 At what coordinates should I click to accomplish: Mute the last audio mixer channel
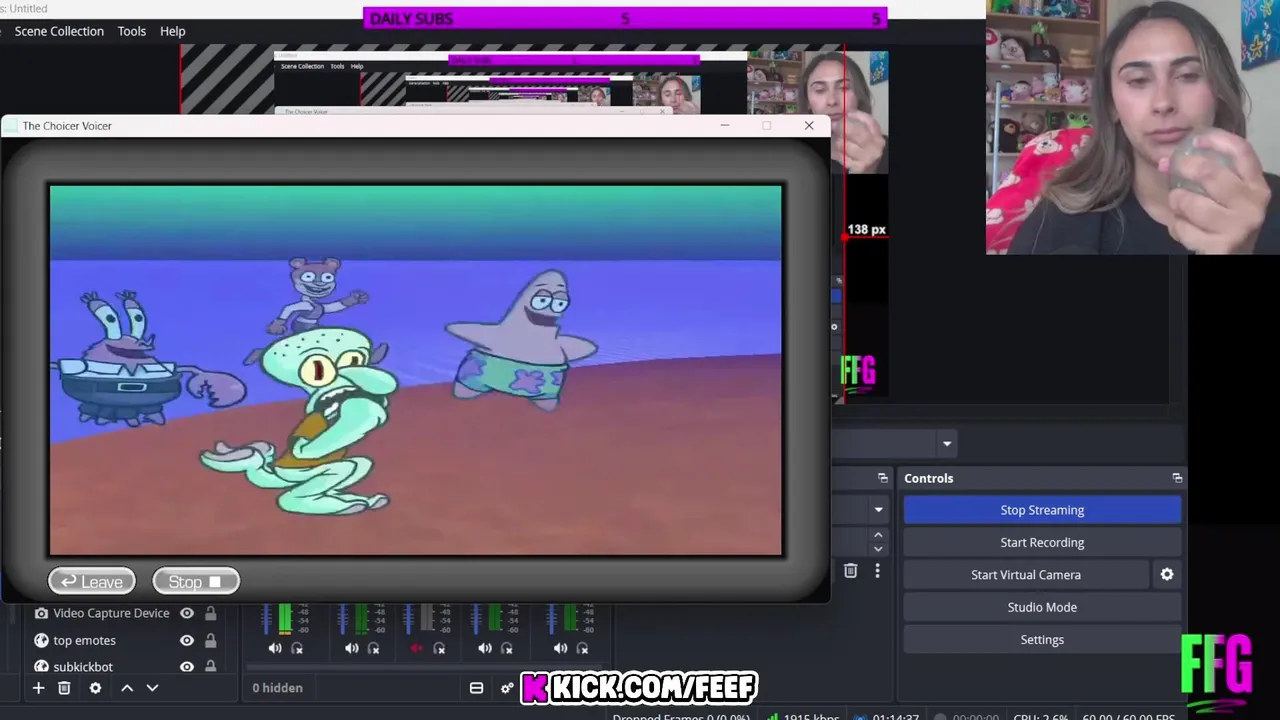click(560, 648)
